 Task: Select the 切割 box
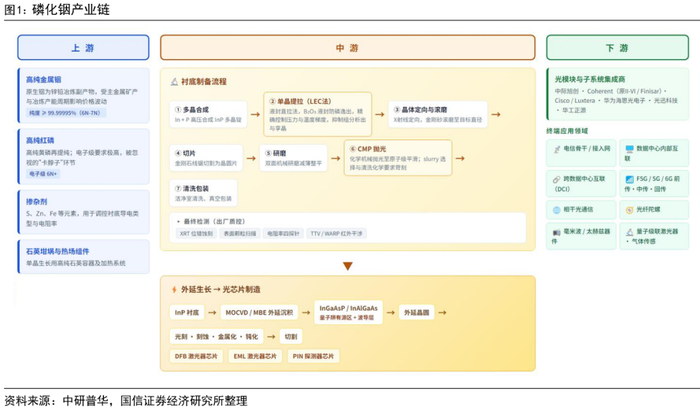pyautogui.click(x=291, y=336)
